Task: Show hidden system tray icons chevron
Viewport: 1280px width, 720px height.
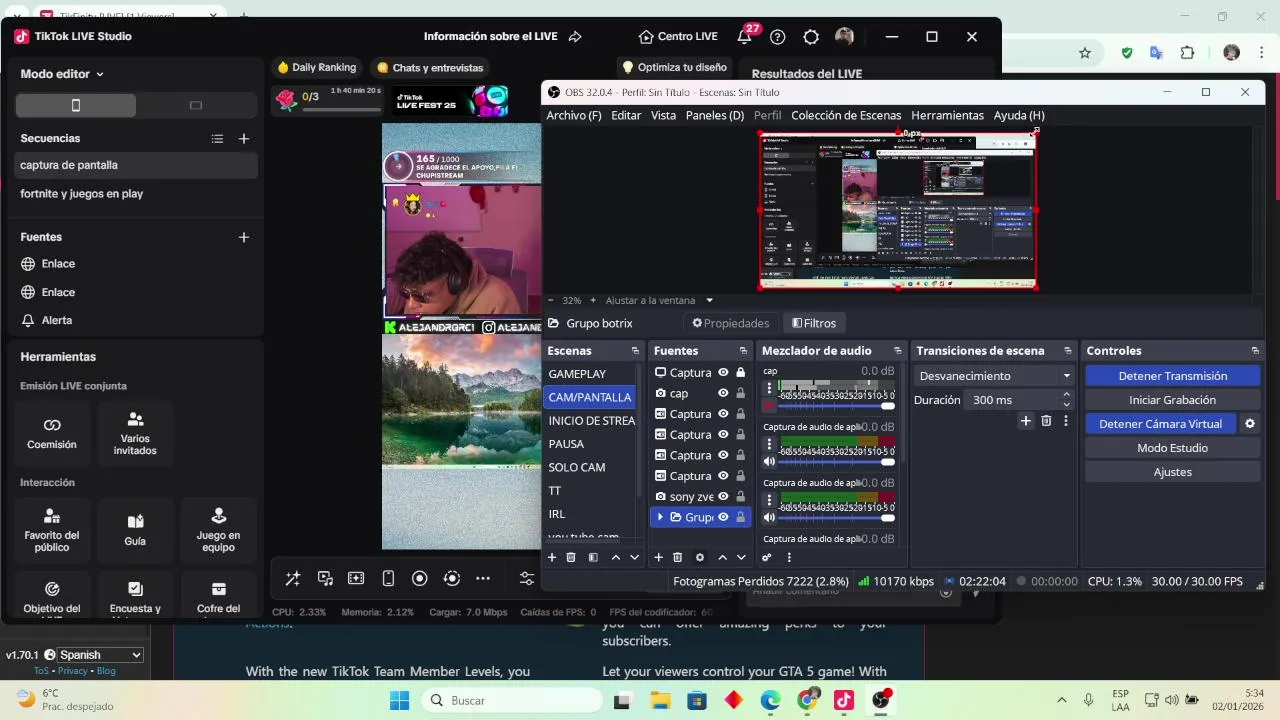Action: click(x=1061, y=700)
